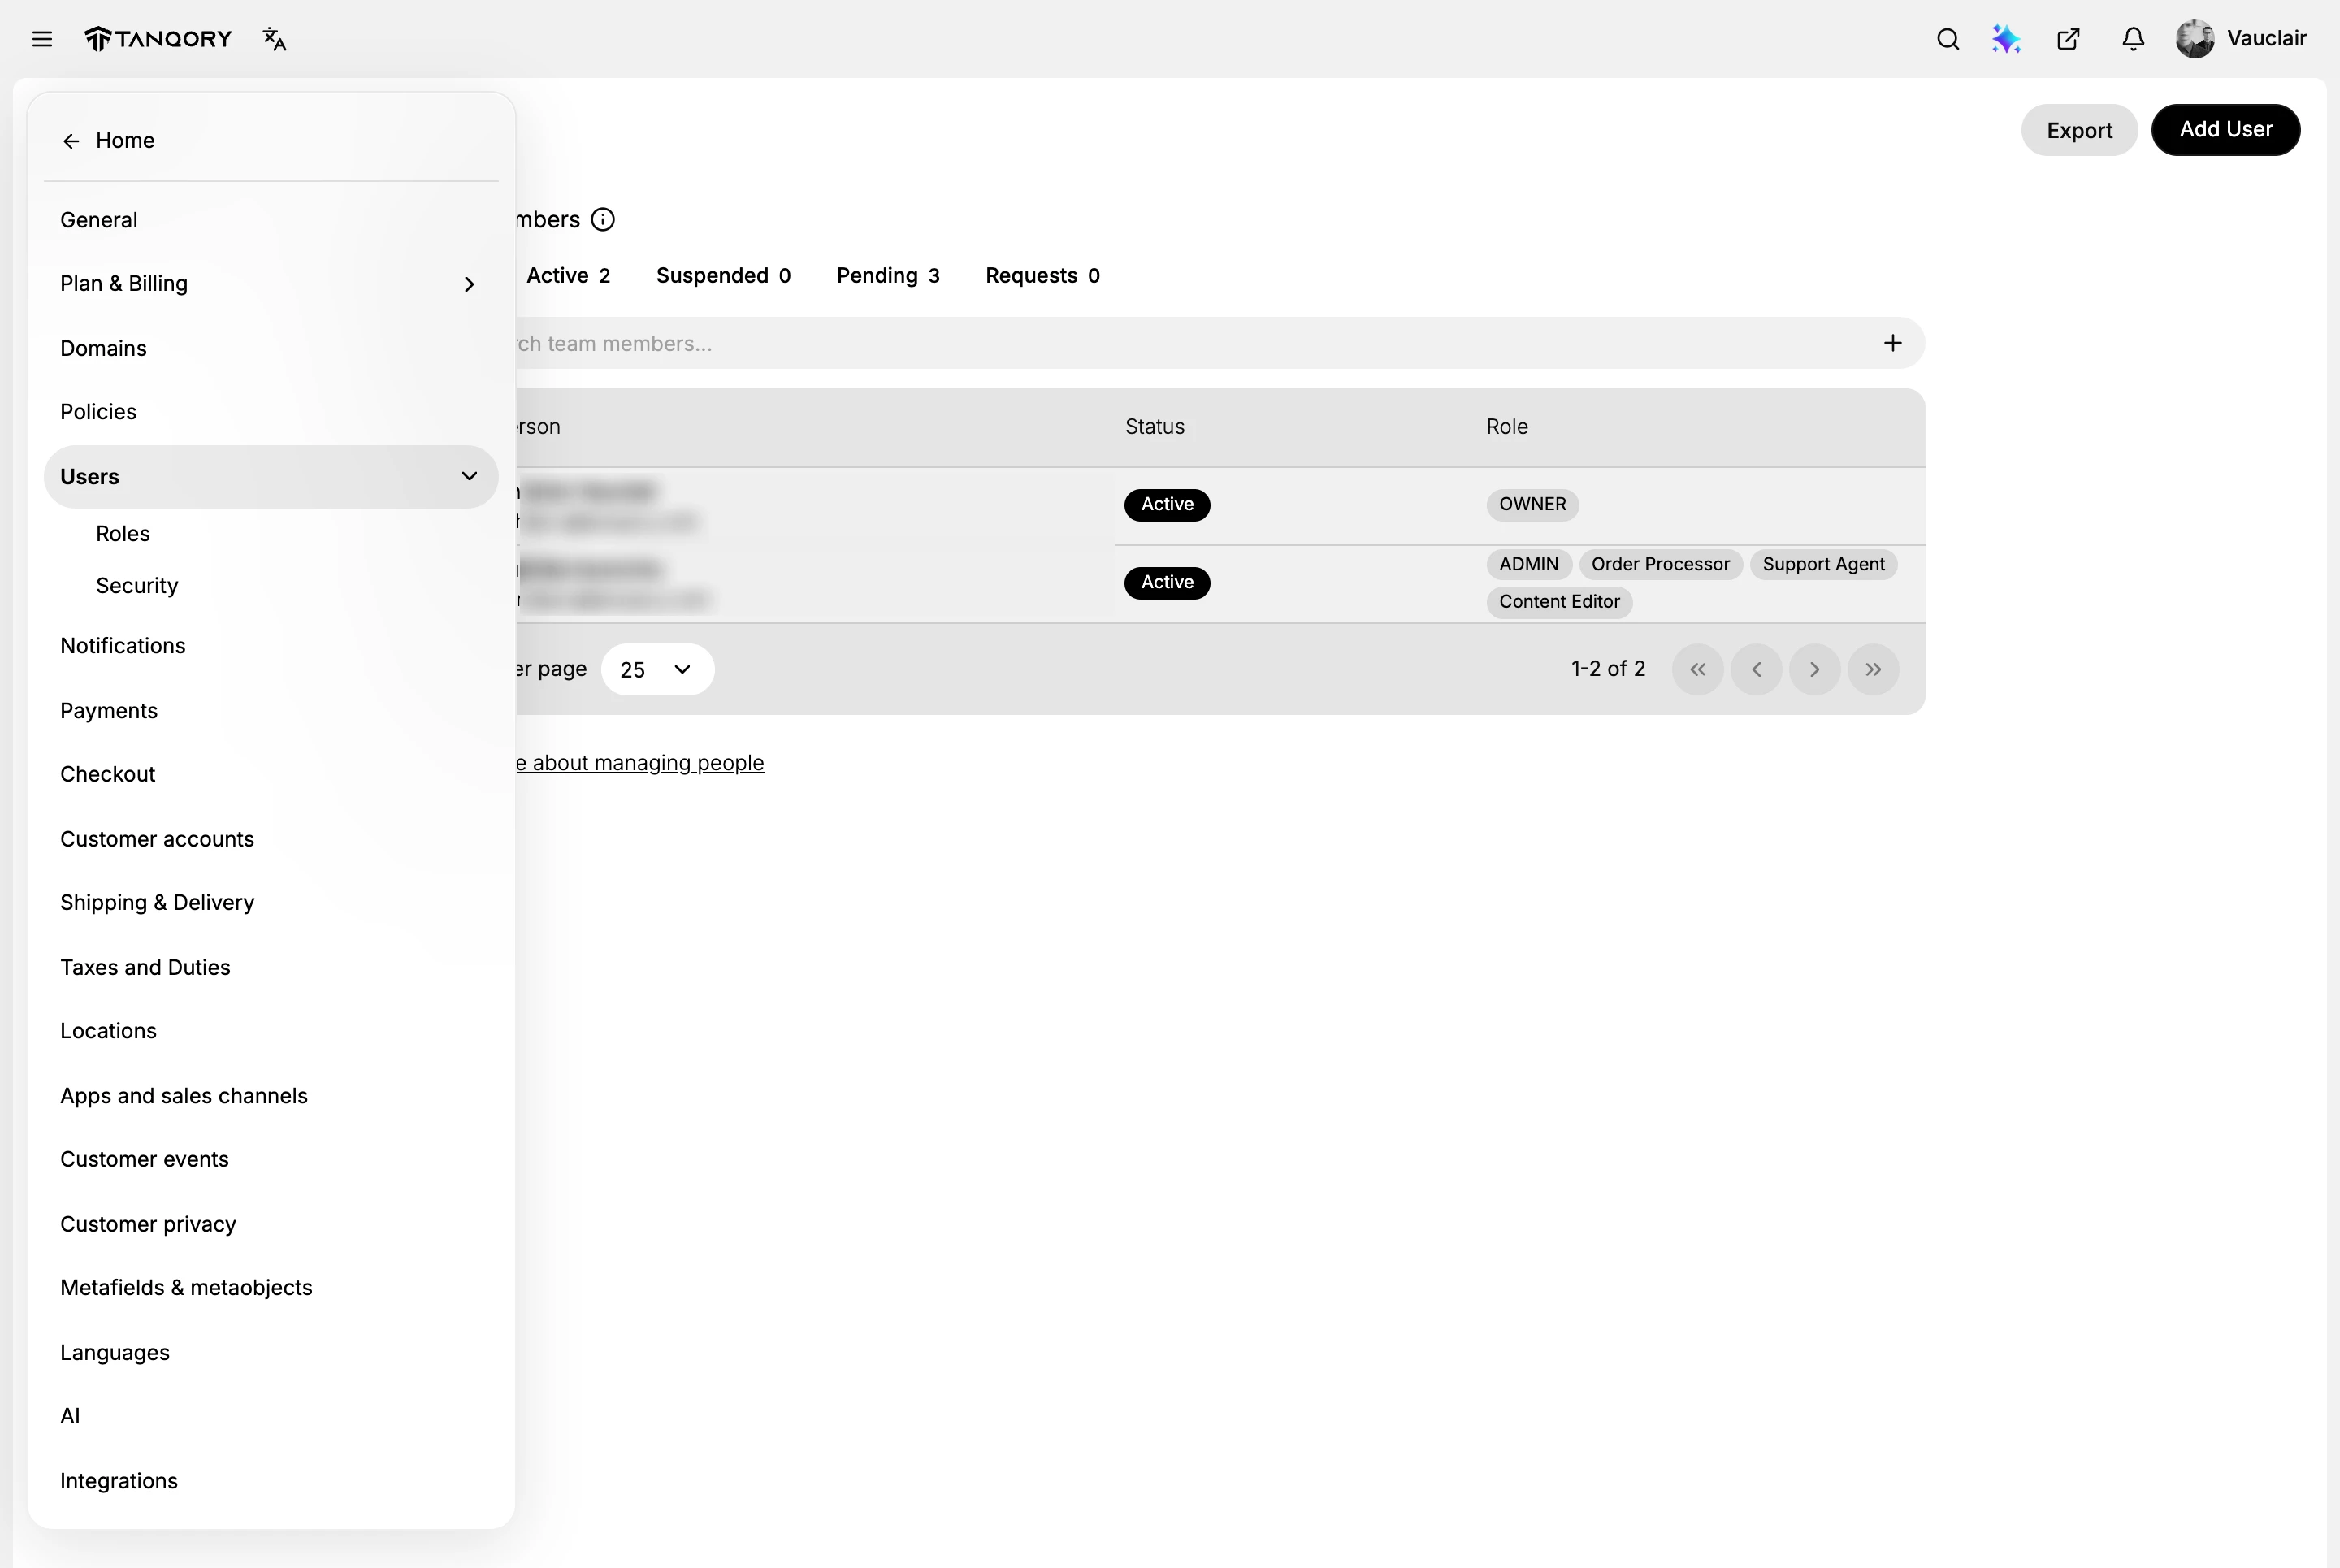Open the hamburger menu icon
Image resolution: width=2340 pixels, height=1568 pixels.
42,39
